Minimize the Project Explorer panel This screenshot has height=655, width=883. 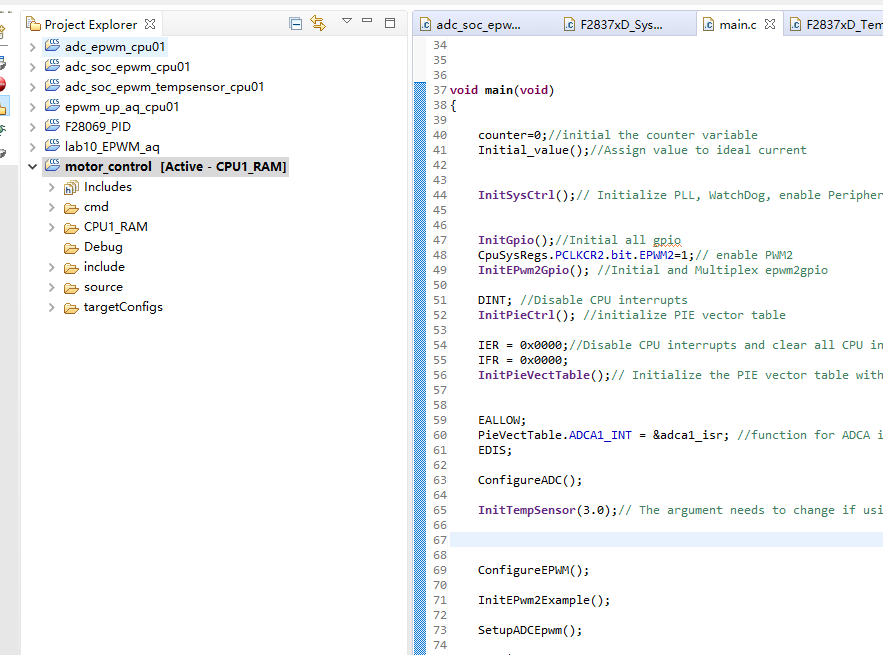367,20
